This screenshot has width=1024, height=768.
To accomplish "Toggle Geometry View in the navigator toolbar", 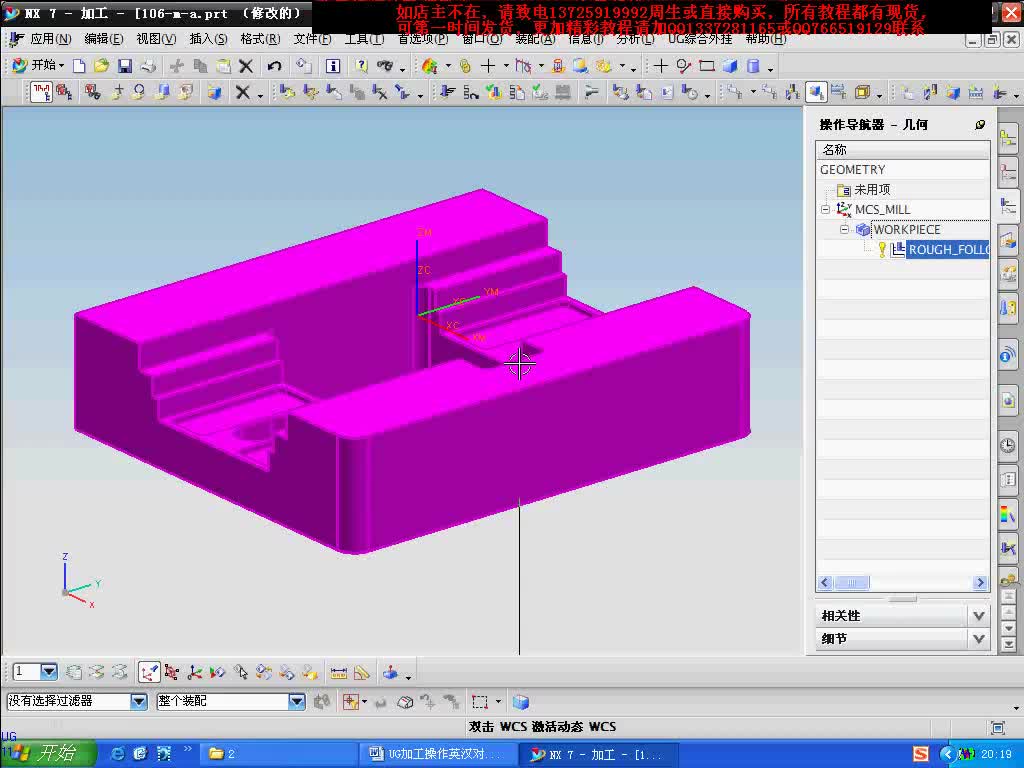I will pyautogui.click(x=816, y=92).
